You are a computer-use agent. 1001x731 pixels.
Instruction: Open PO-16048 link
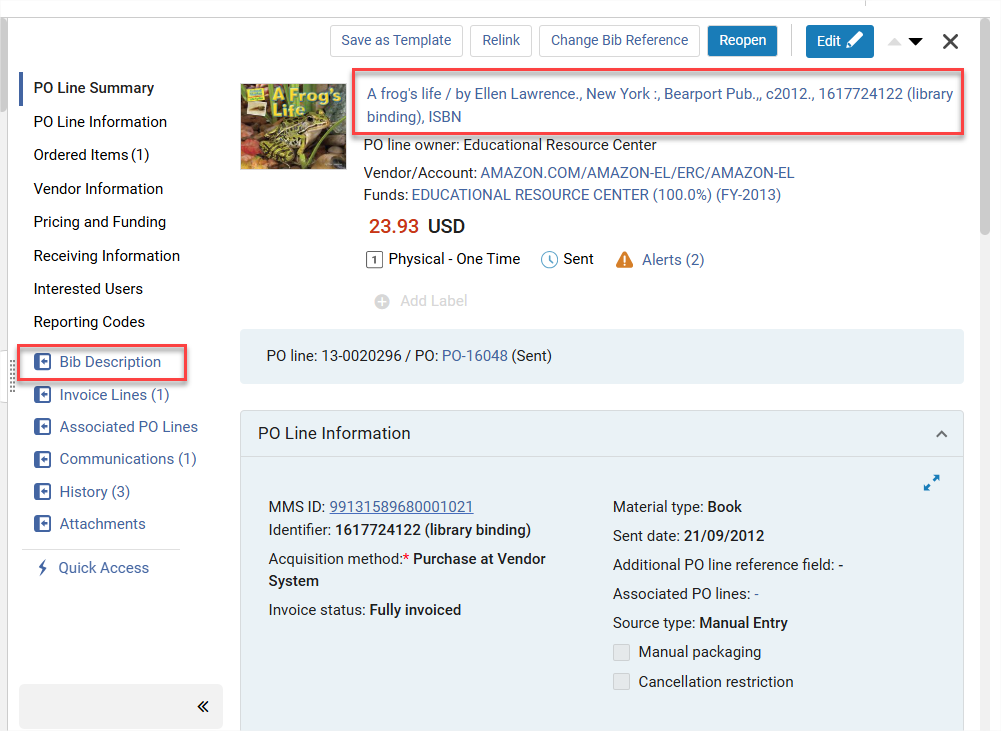click(x=474, y=356)
